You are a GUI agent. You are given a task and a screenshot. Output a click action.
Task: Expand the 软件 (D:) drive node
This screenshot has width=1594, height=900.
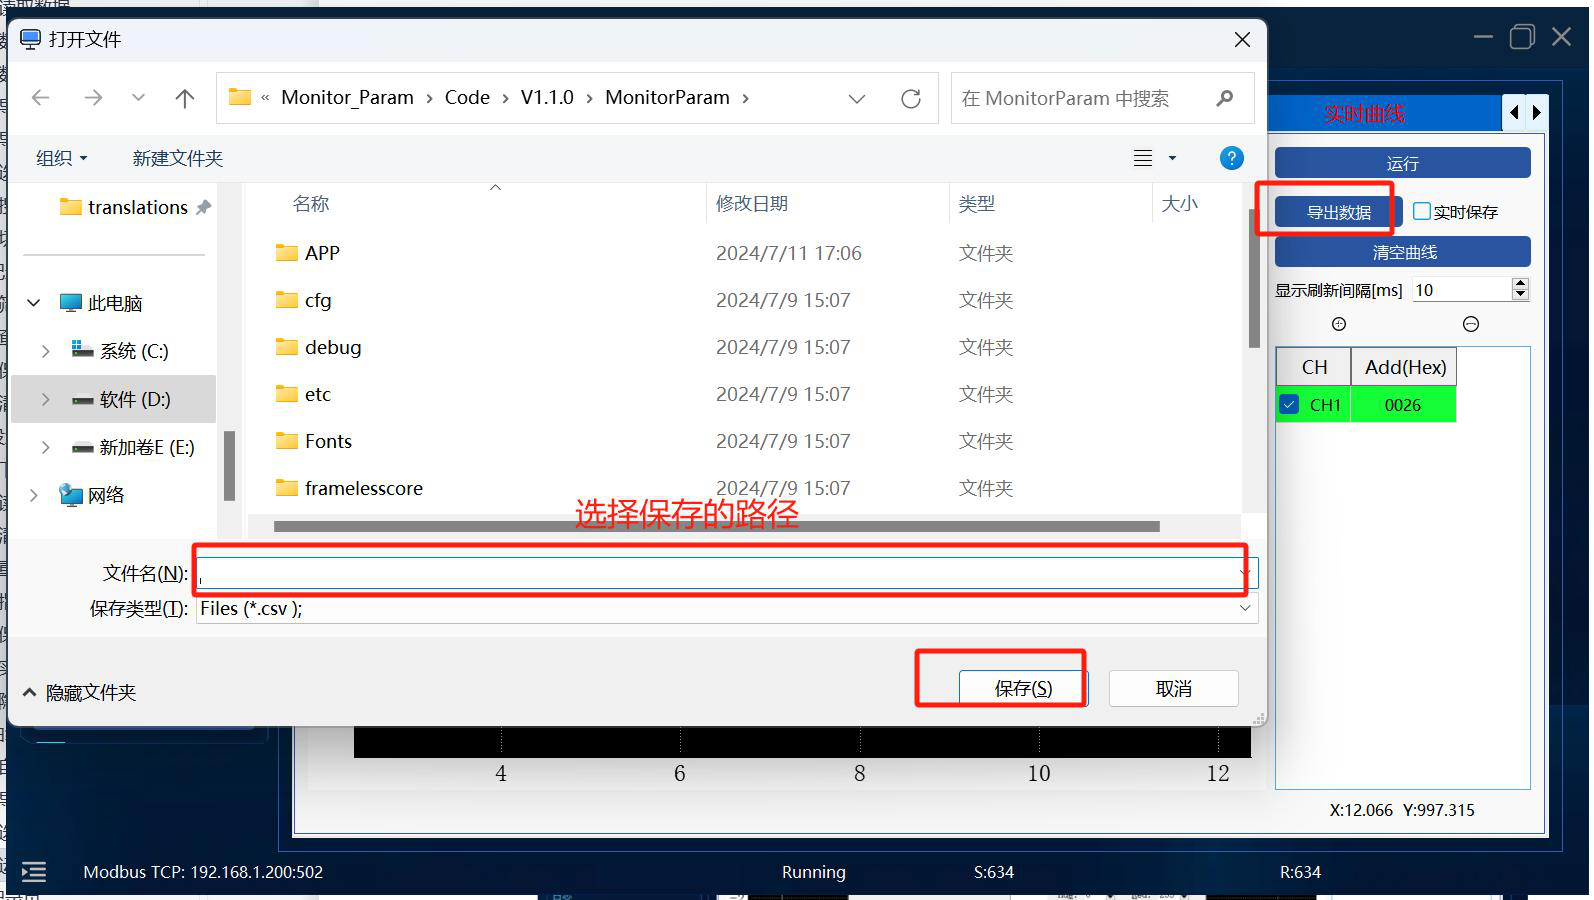click(x=45, y=399)
